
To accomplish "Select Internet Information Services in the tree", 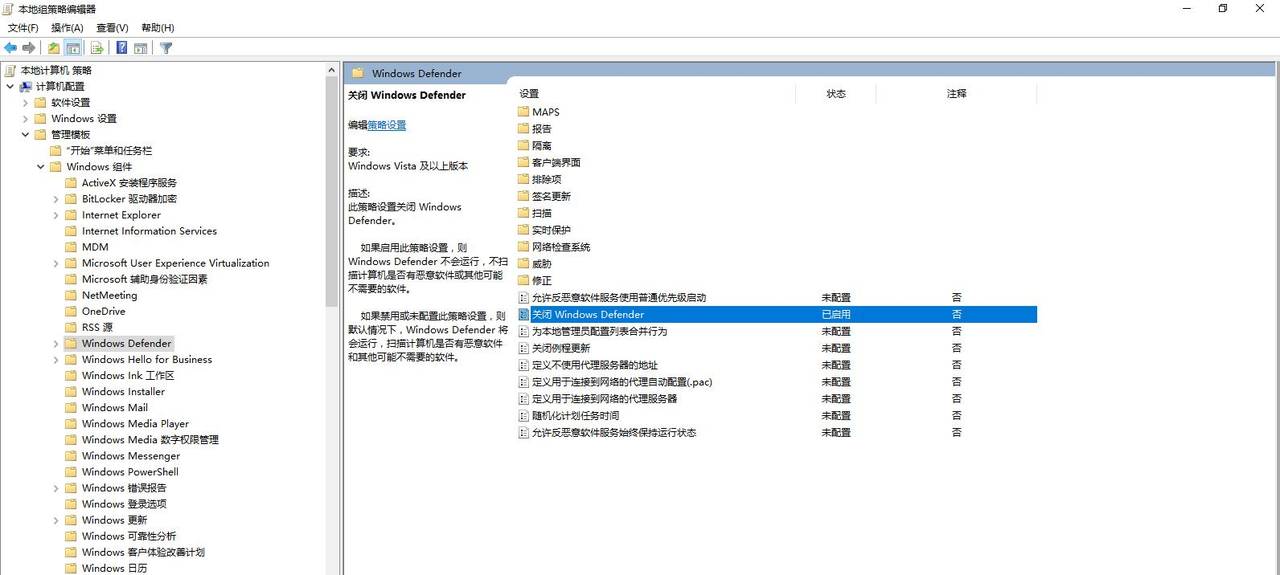I will (x=149, y=231).
